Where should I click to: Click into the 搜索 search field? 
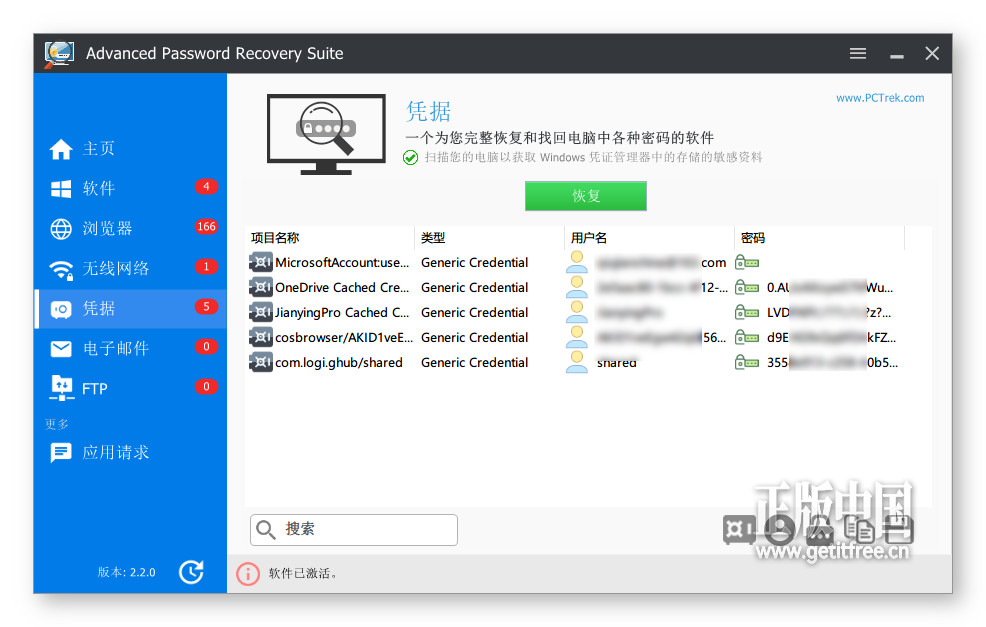[354, 530]
